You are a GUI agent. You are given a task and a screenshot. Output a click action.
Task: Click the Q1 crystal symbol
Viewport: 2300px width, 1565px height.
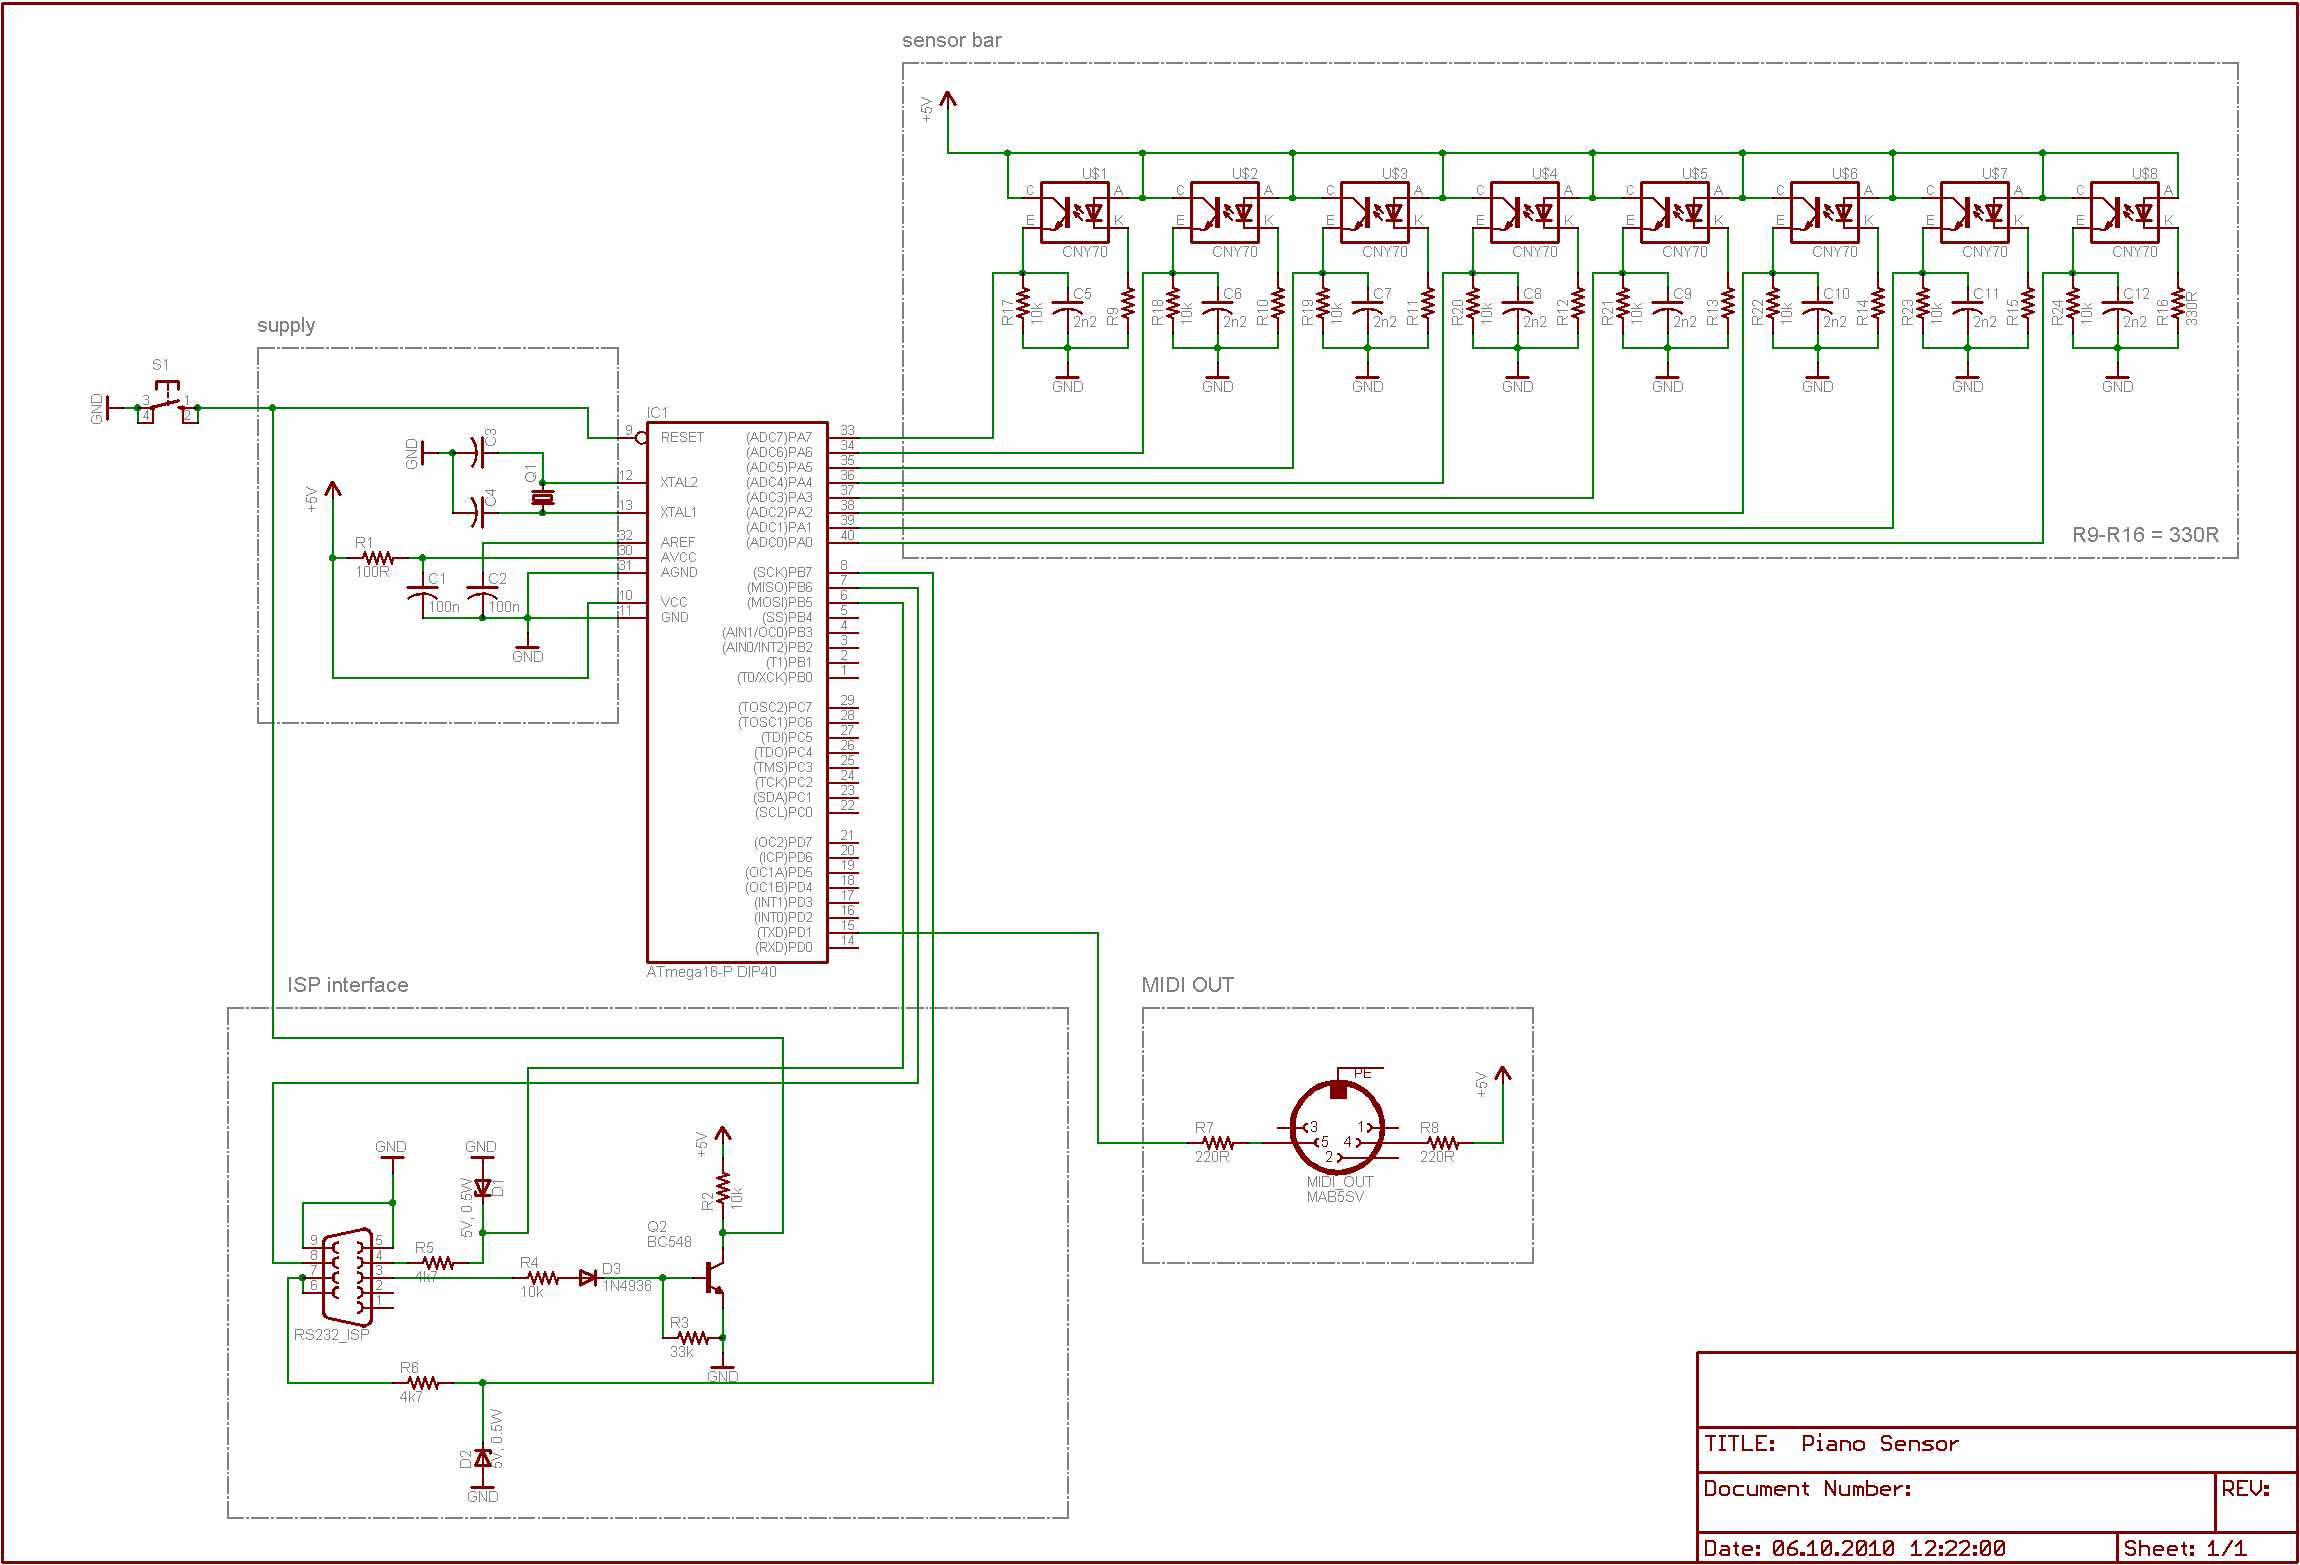pyautogui.click(x=543, y=497)
